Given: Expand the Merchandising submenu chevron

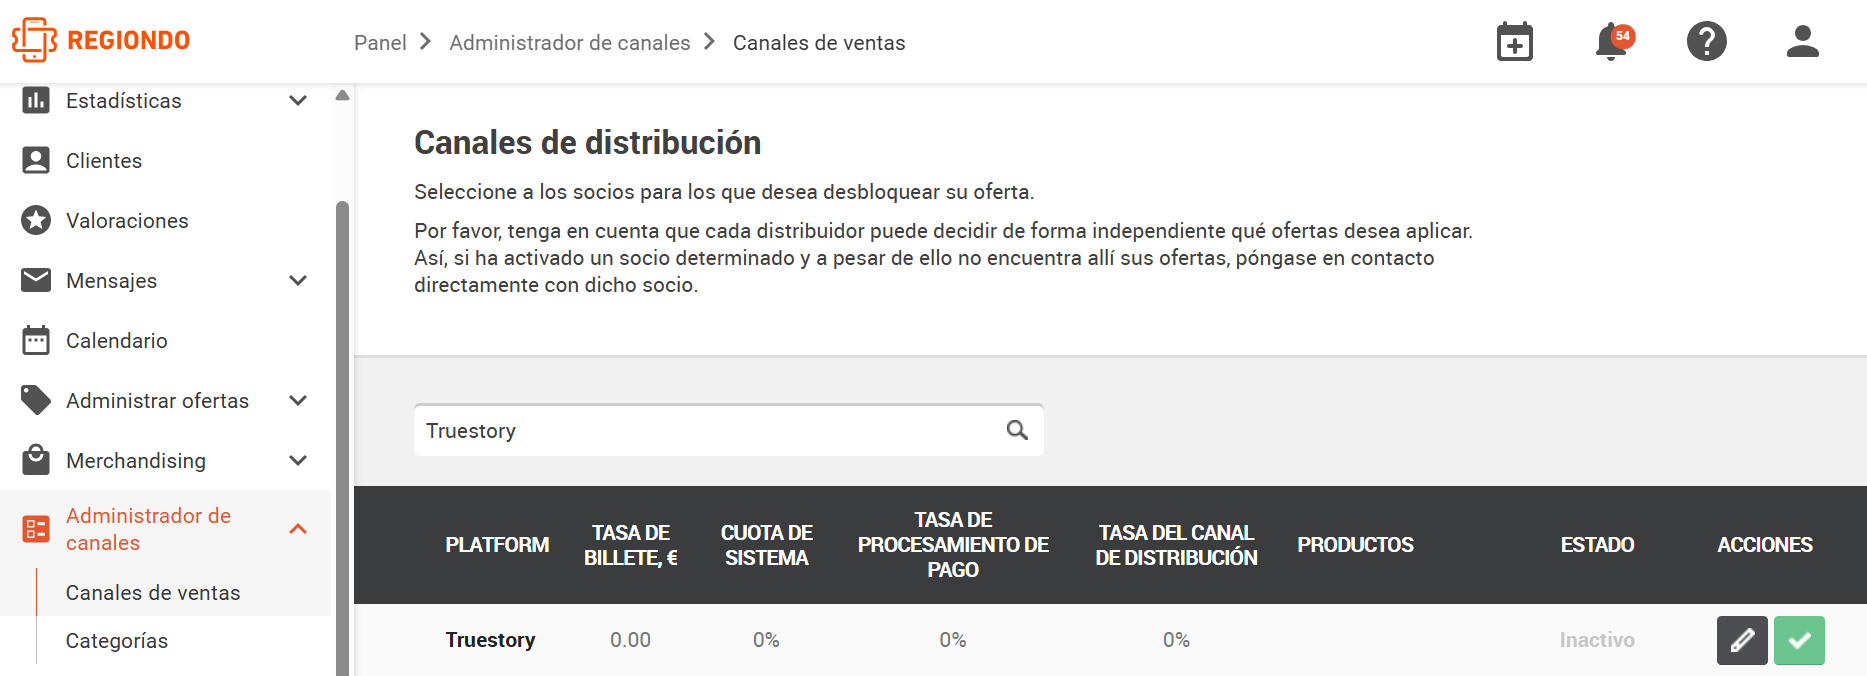Looking at the screenshot, I should tap(298, 460).
